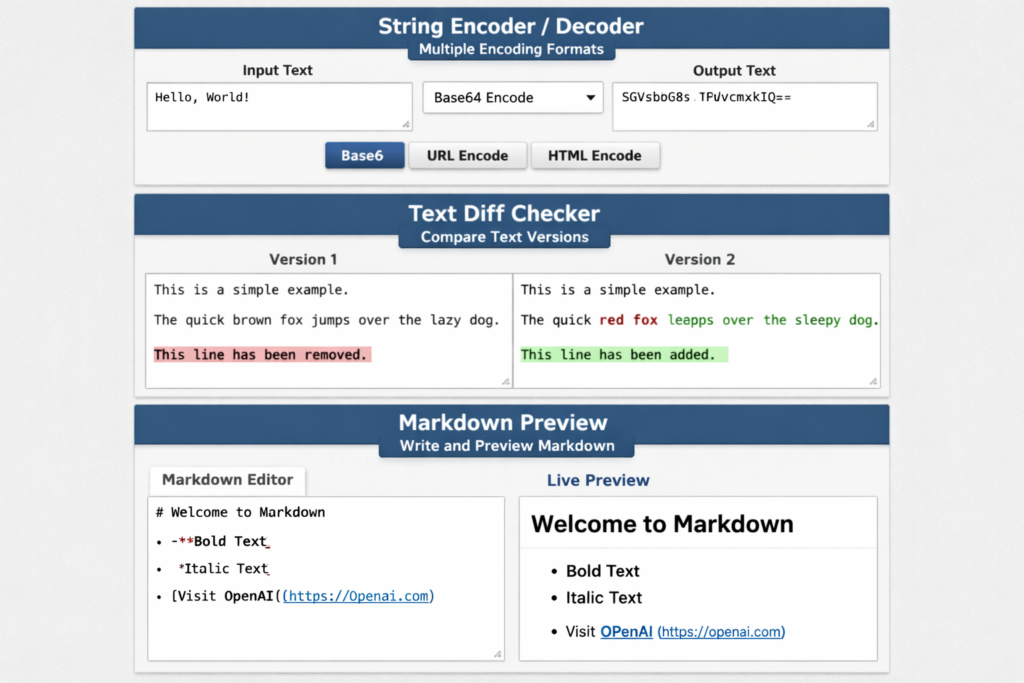Switch to the Markdown Editor tab
The height and width of the screenshot is (683, 1024).
coord(227,480)
